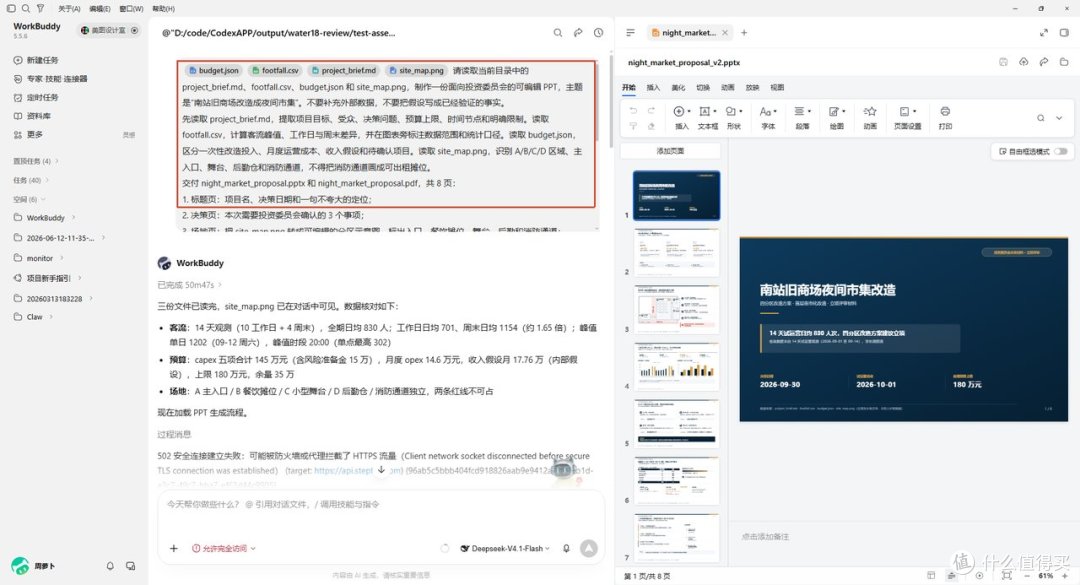
Task: Click 添加页面 button
Action: pyautogui.click(x=670, y=150)
